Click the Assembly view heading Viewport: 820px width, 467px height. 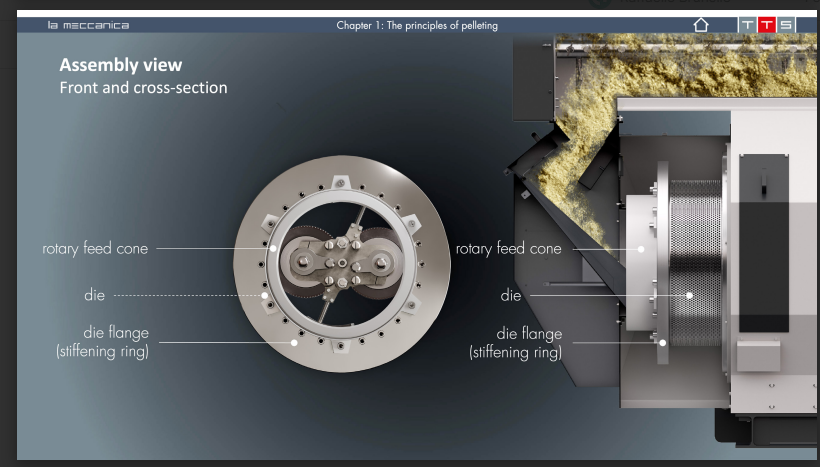click(120, 65)
